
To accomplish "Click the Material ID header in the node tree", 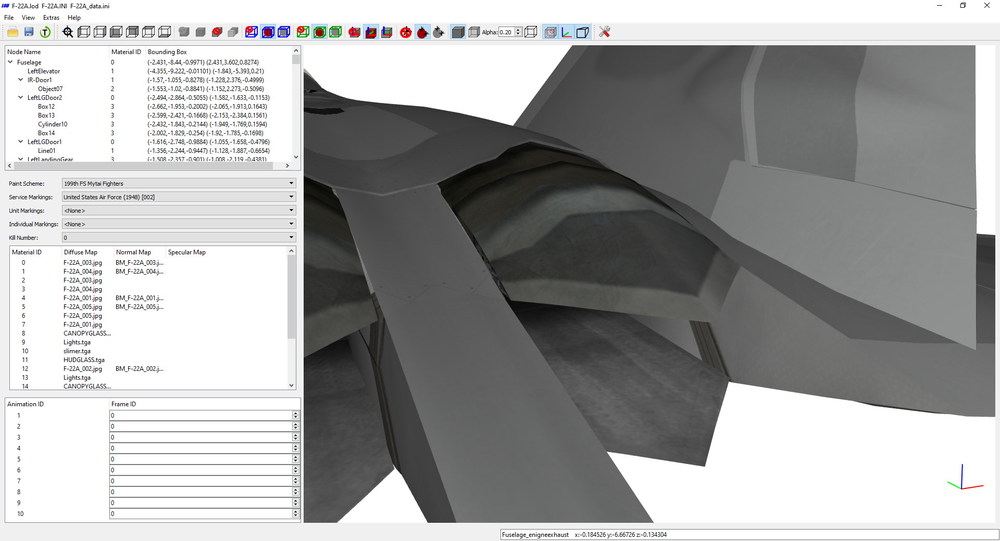I will pos(126,52).
